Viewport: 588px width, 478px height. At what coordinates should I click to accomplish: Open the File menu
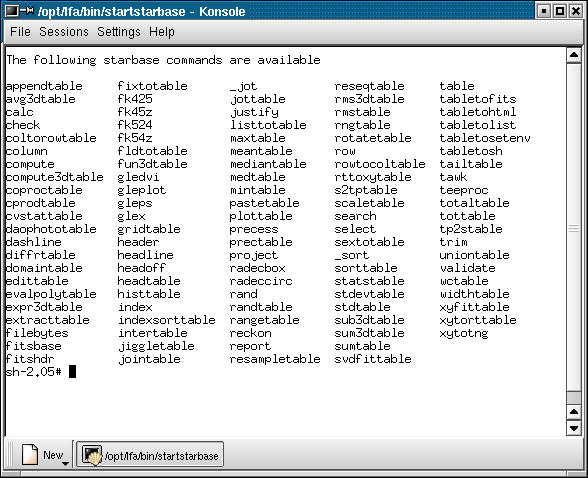[x=20, y=32]
